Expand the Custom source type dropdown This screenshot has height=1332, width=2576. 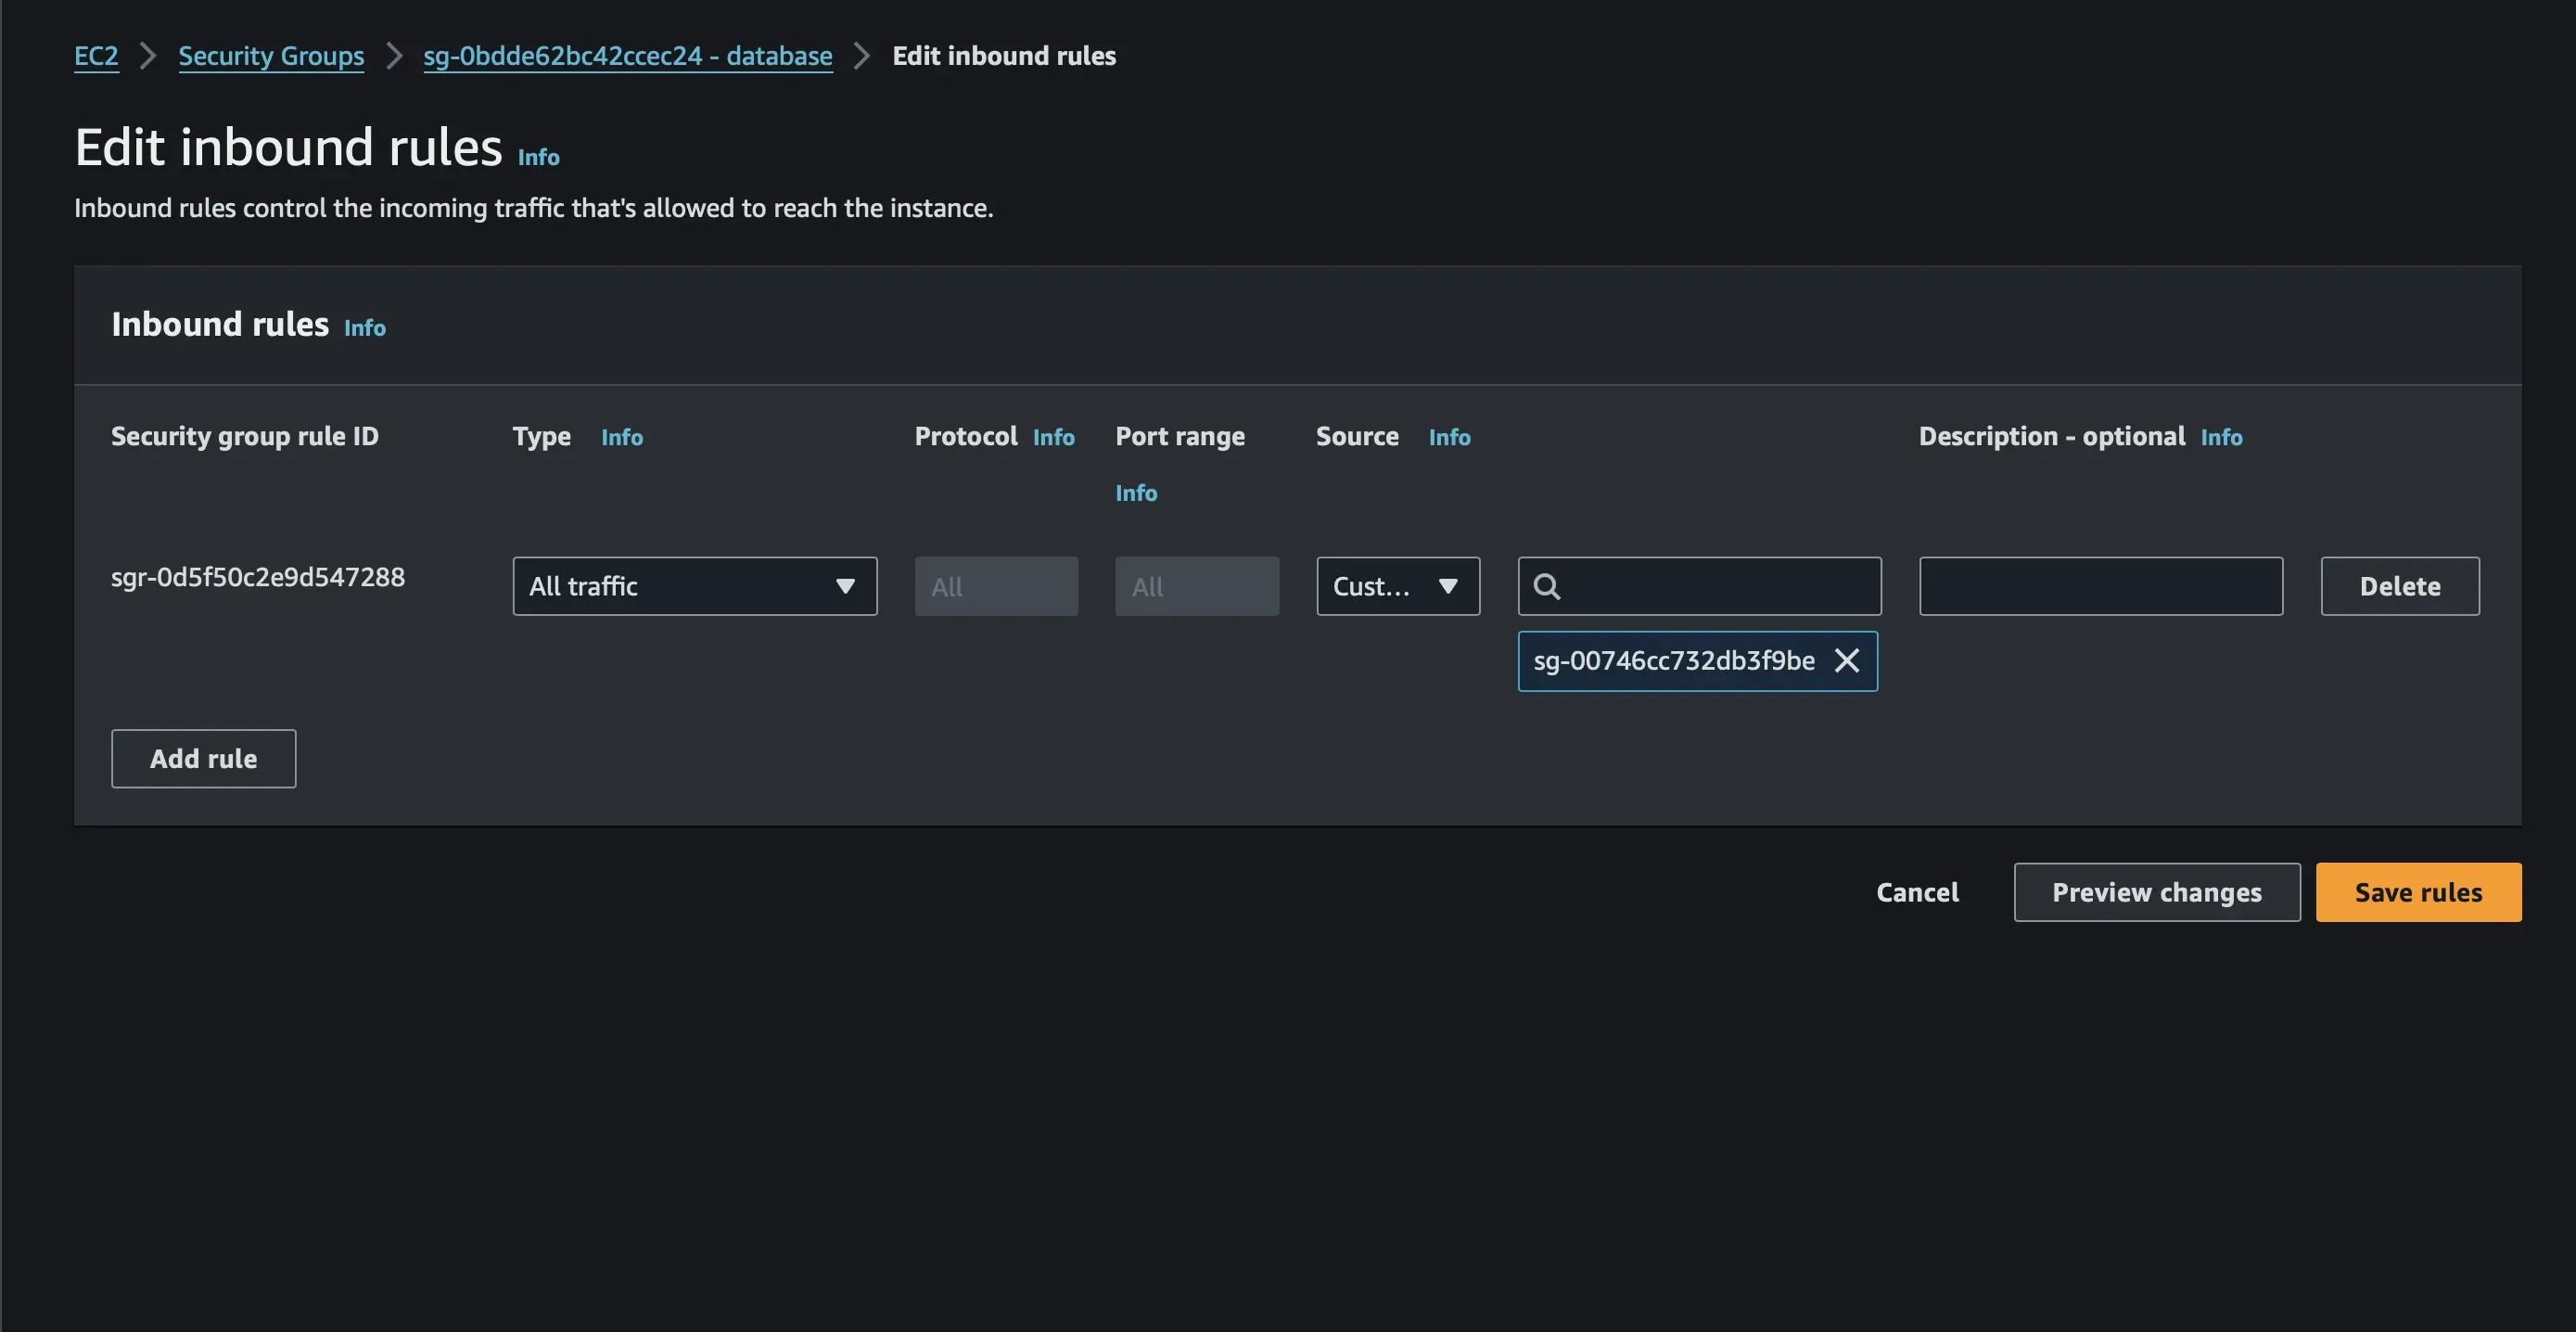click(x=1397, y=587)
